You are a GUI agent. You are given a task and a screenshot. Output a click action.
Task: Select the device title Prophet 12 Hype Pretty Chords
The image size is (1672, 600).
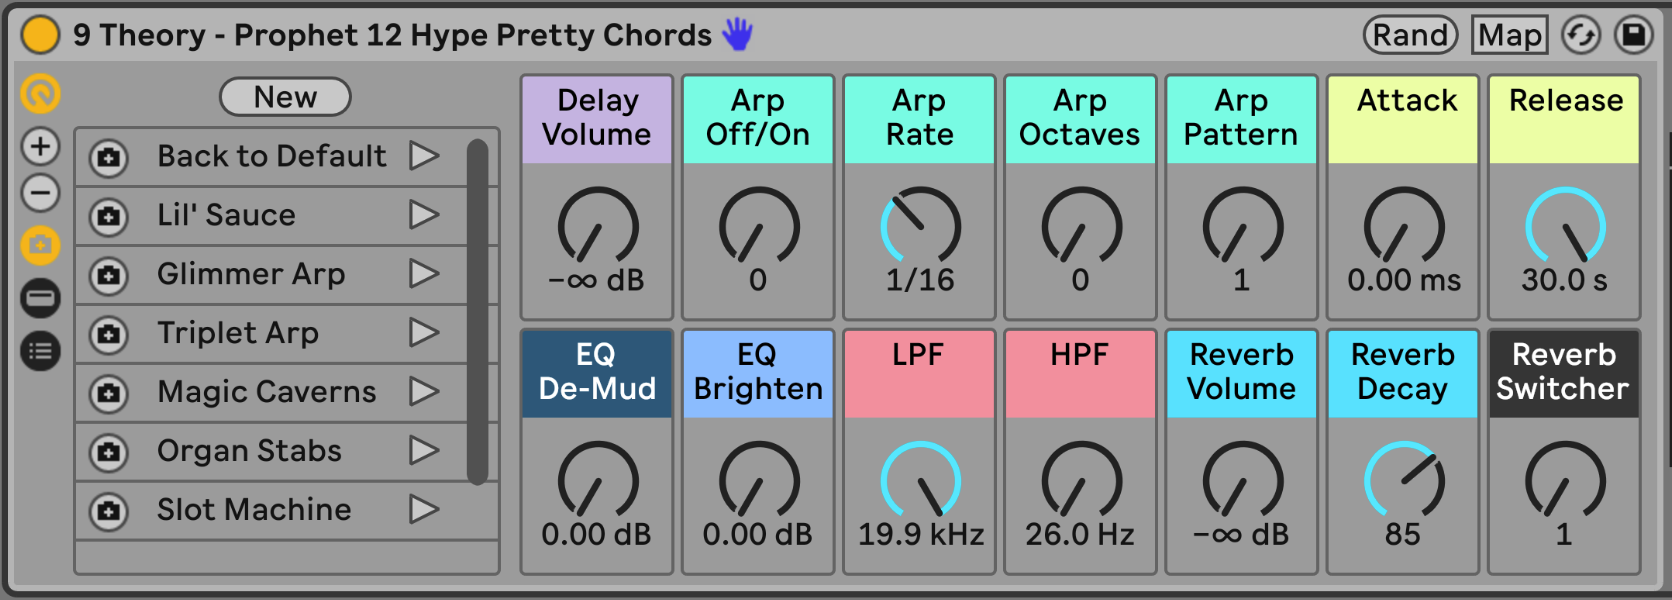pos(473,35)
